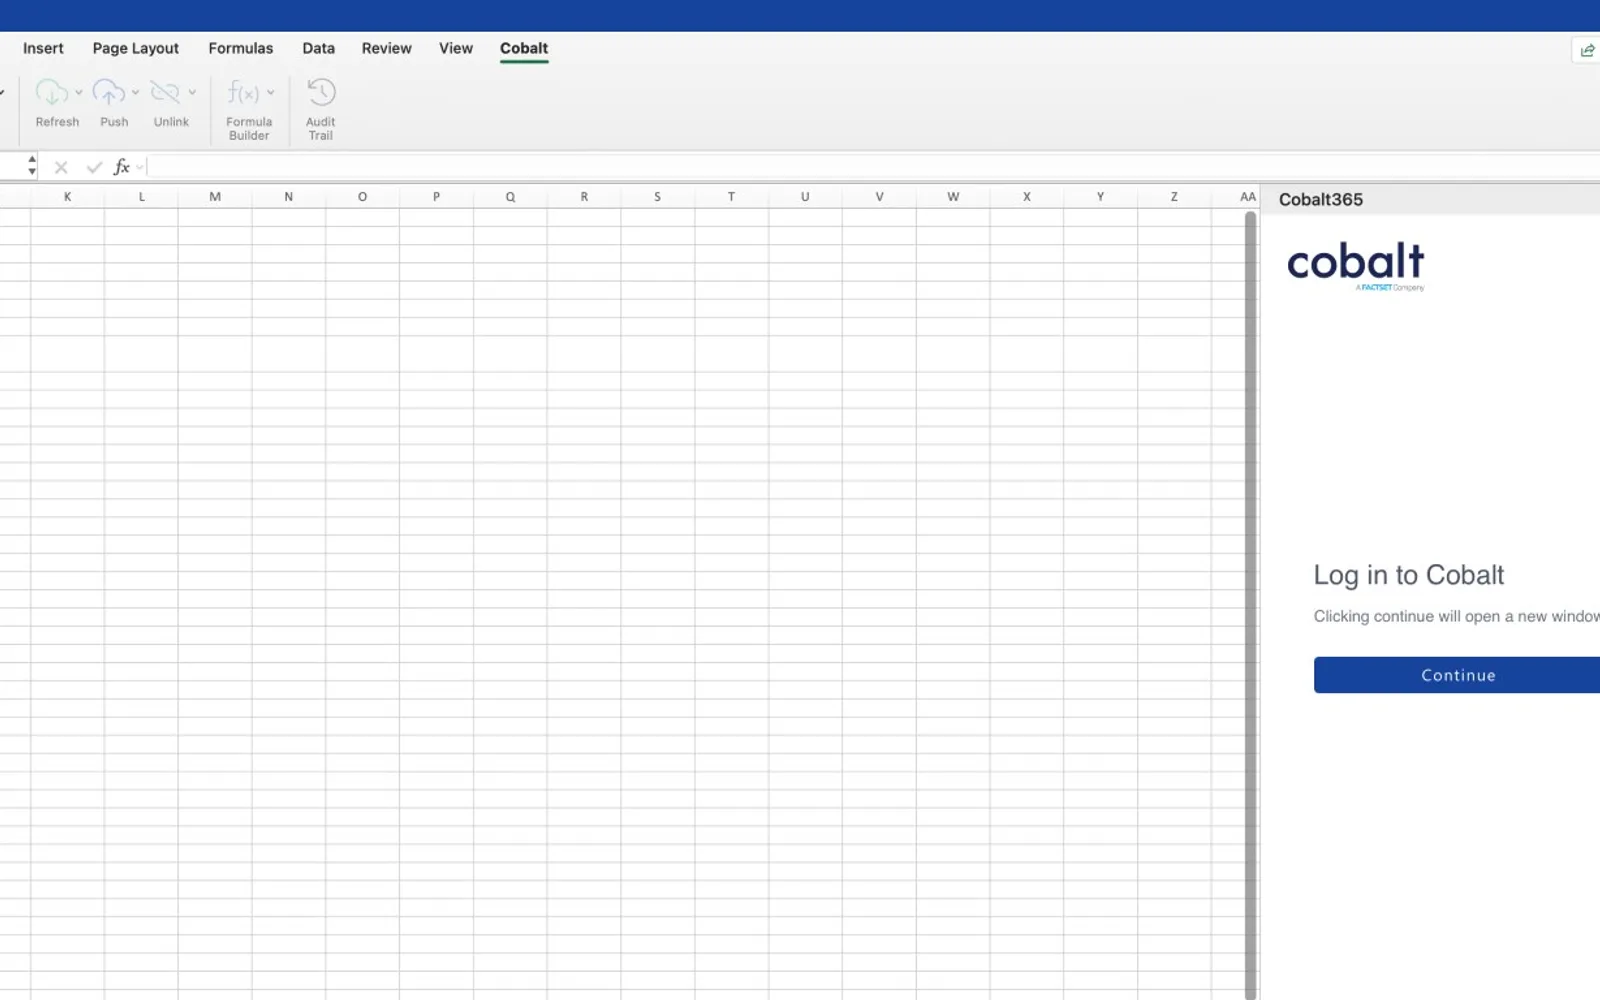This screenshot has width=1600, height=1000.
Task: Switch to the Review tab
Action: tap(387, 48)
